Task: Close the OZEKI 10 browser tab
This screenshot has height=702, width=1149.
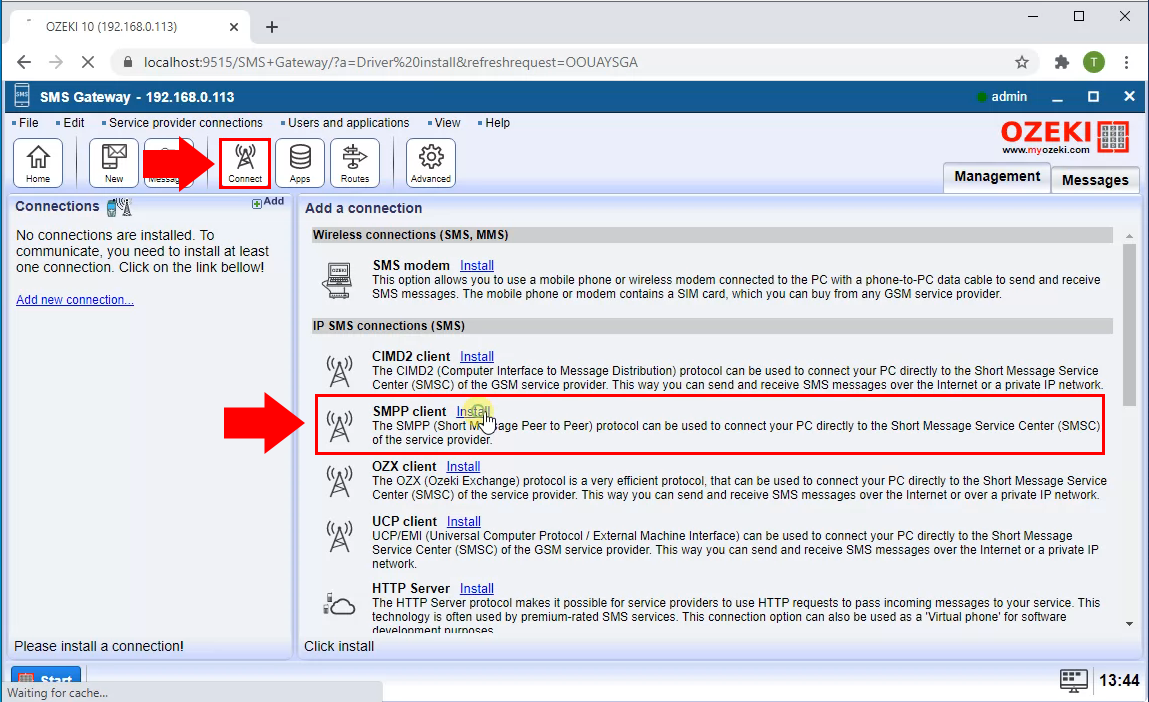Action: pyautogui.click(x=234, y=27)
